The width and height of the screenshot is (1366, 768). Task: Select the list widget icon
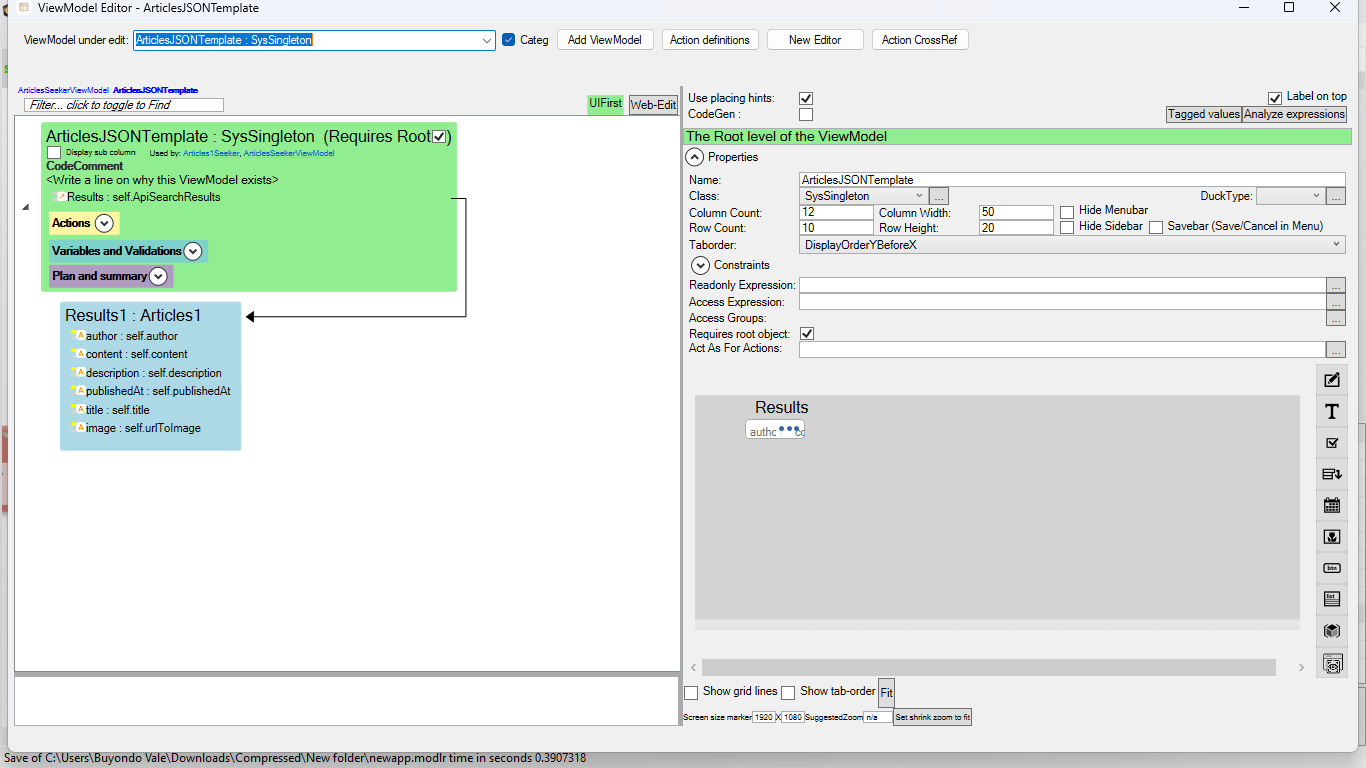click(x=1331, y=599)
